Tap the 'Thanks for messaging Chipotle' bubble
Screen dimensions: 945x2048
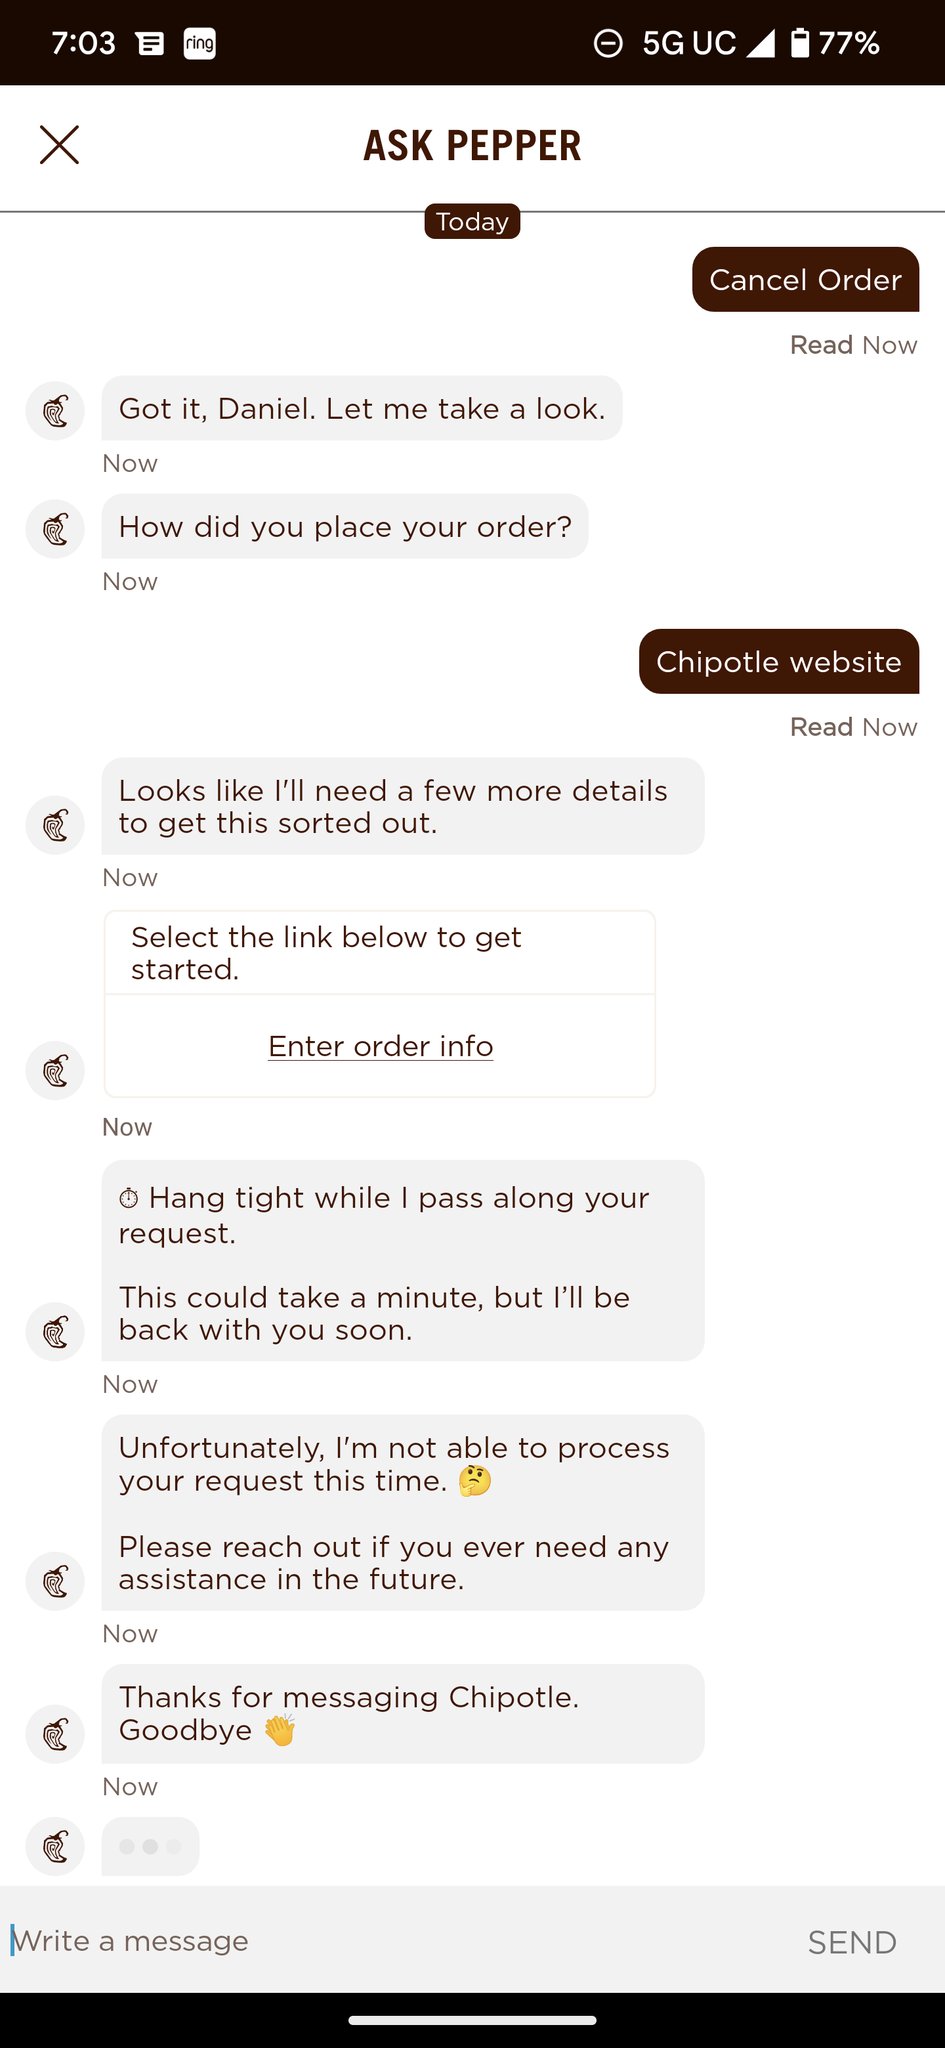click(403, 1714)
